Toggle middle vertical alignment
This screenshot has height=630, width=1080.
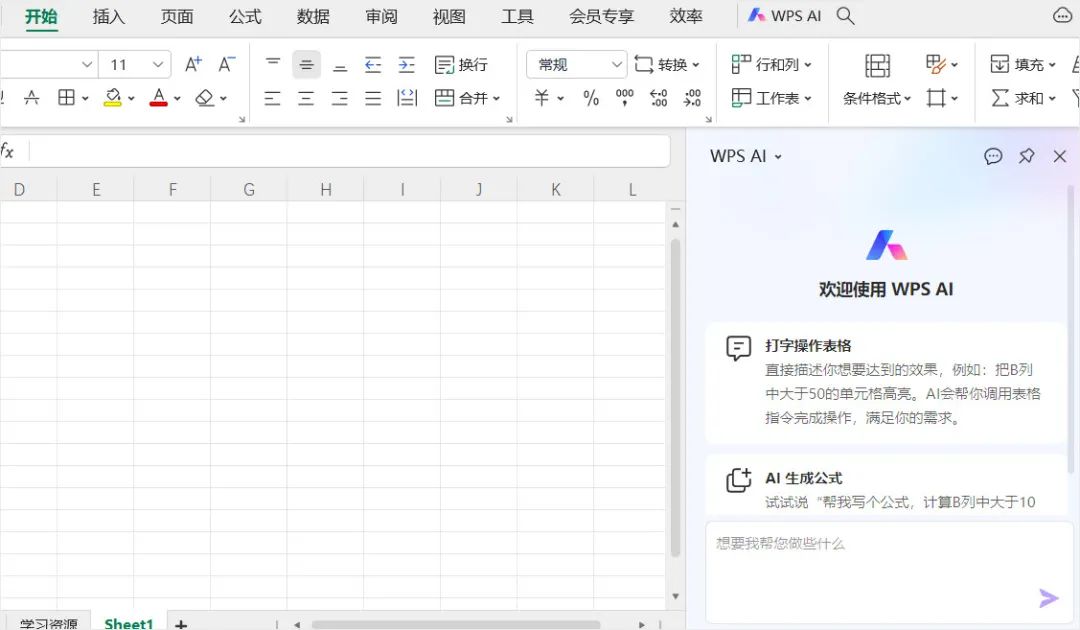tap(307, 65)
